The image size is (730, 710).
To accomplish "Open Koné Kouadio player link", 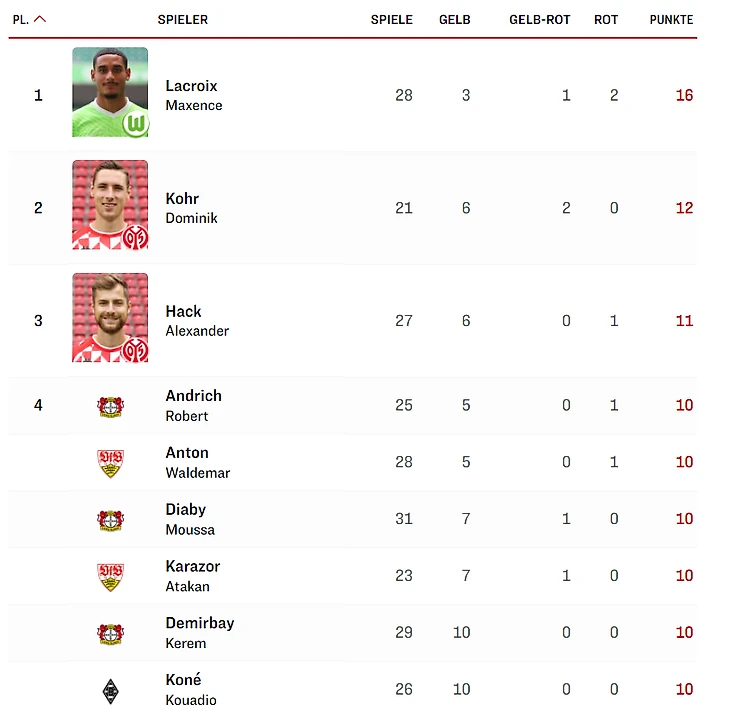I will pyautogui.click(x=190, y=689).
